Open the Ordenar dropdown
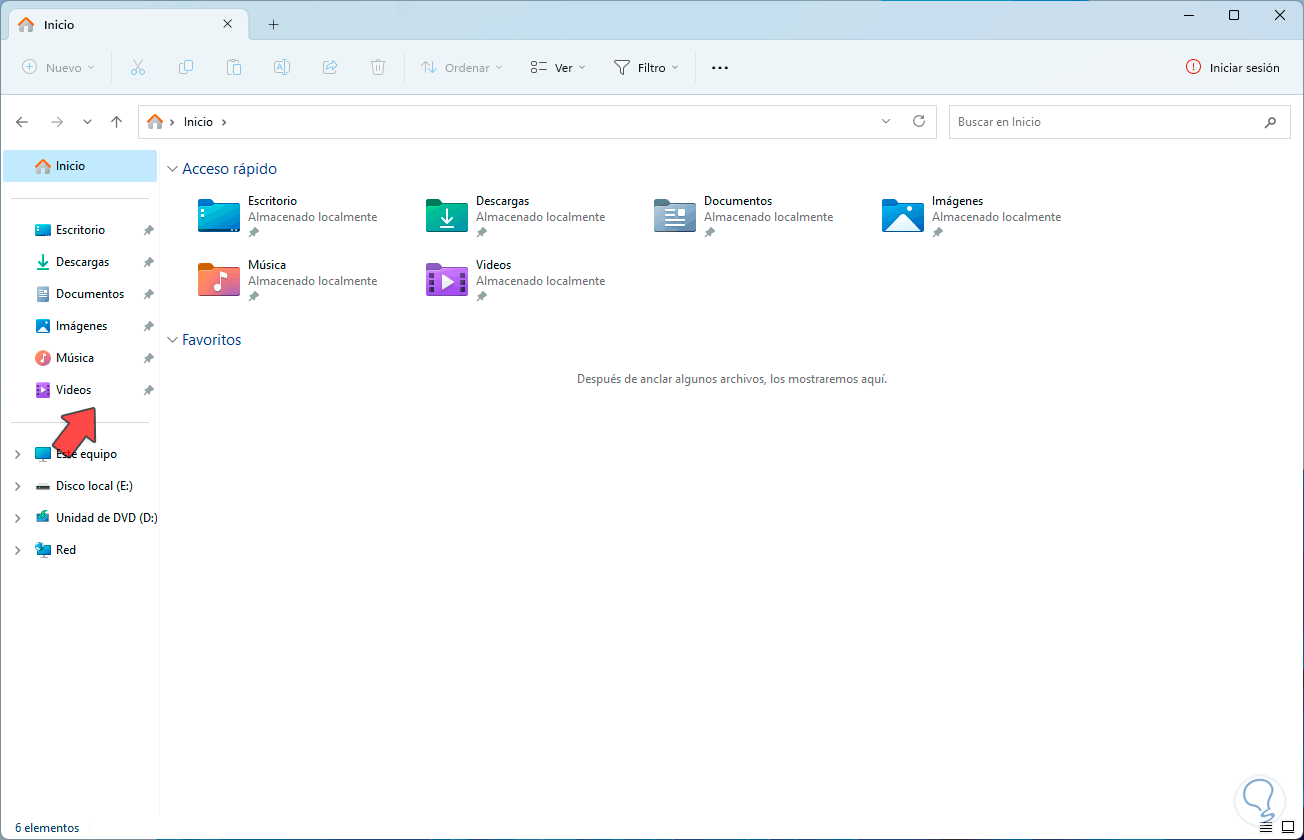 click(461, 67)
